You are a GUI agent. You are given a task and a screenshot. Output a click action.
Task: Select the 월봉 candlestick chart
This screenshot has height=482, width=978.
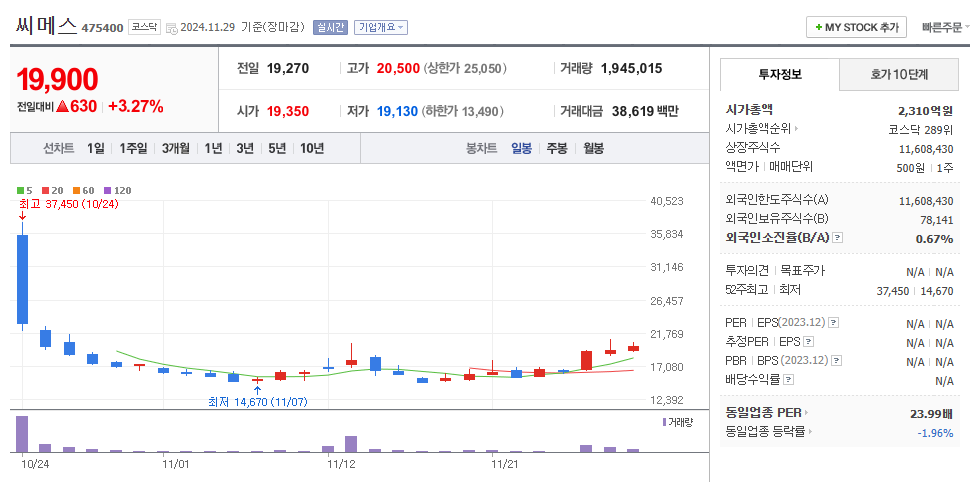(593, 148)
